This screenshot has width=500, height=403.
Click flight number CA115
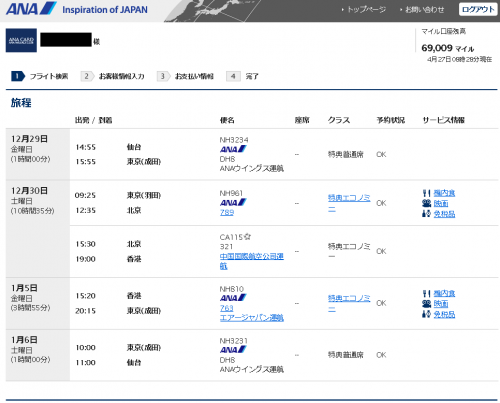tap(231, 237)
